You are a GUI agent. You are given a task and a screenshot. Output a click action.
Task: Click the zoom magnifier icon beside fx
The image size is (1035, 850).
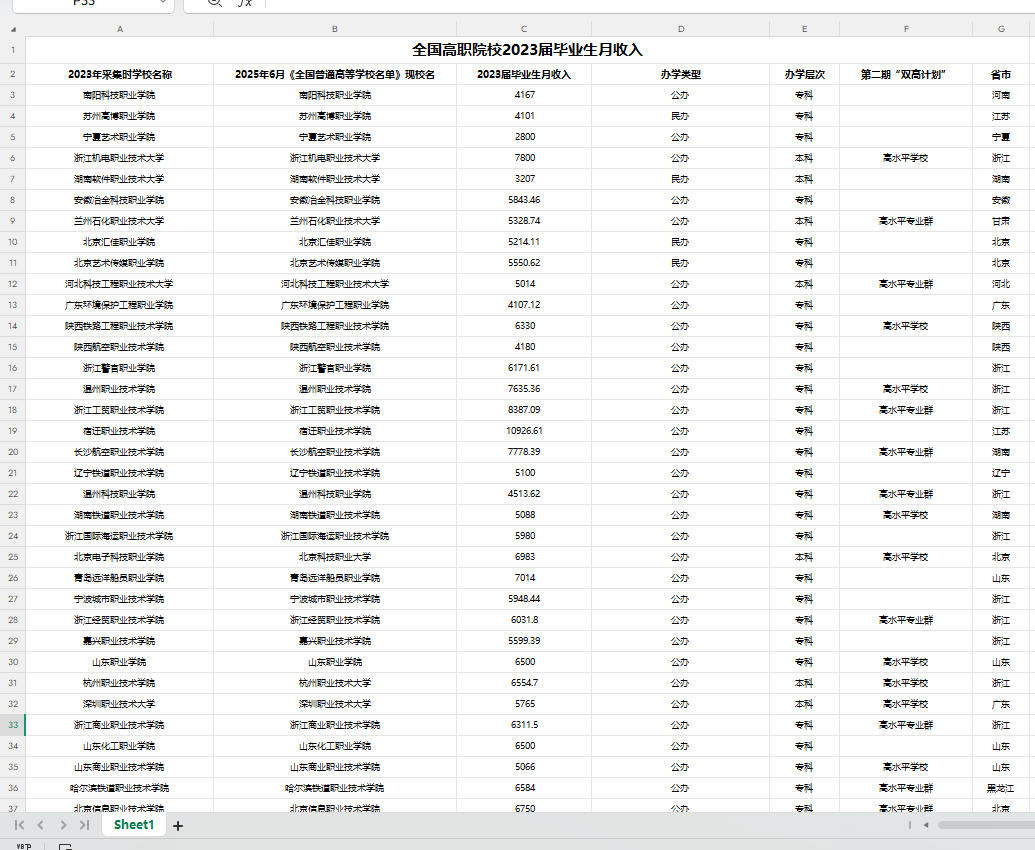click(213, 3)
